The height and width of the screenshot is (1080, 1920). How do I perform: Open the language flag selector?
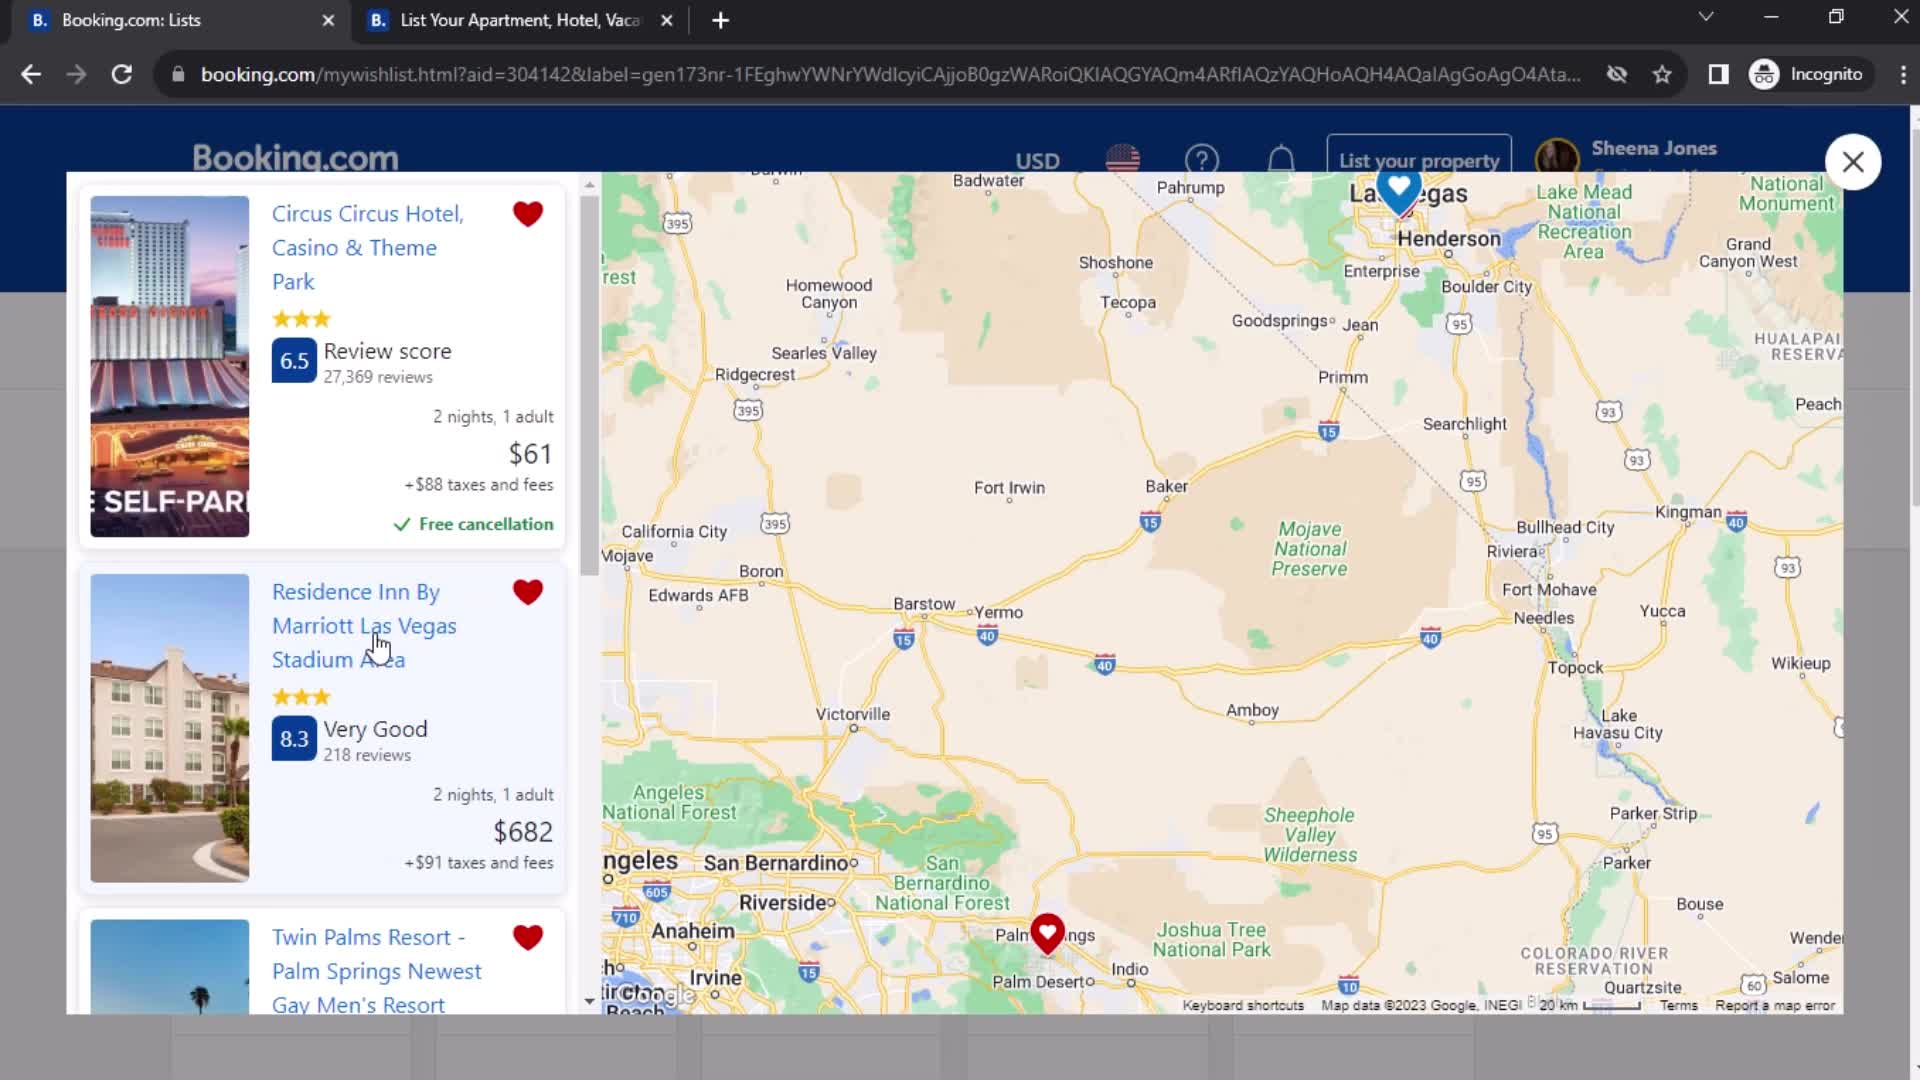point(1122,159)
